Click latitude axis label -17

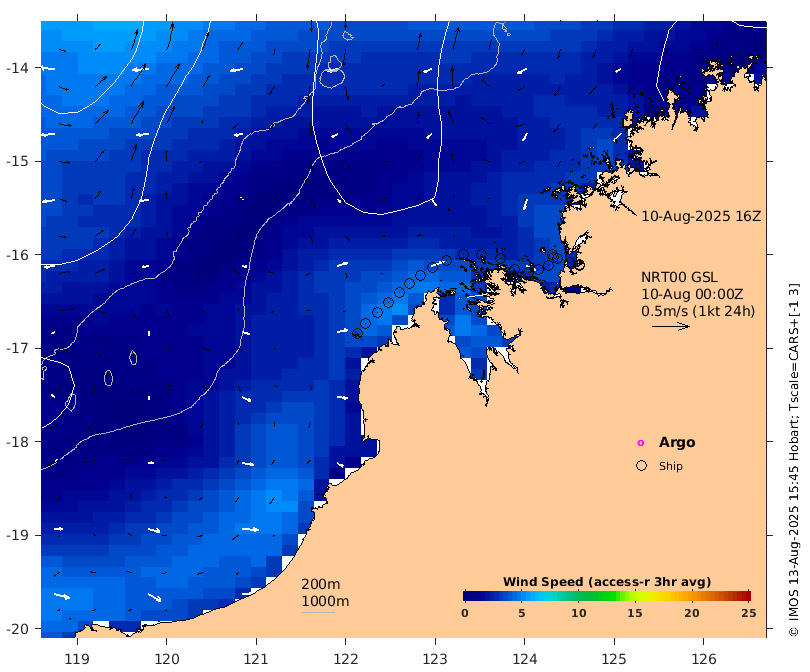click(17, 348)
